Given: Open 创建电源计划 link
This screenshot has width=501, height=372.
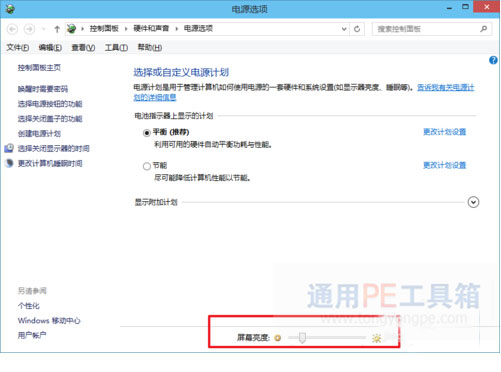Looking at the screenshot, I should tap(39, 134).
